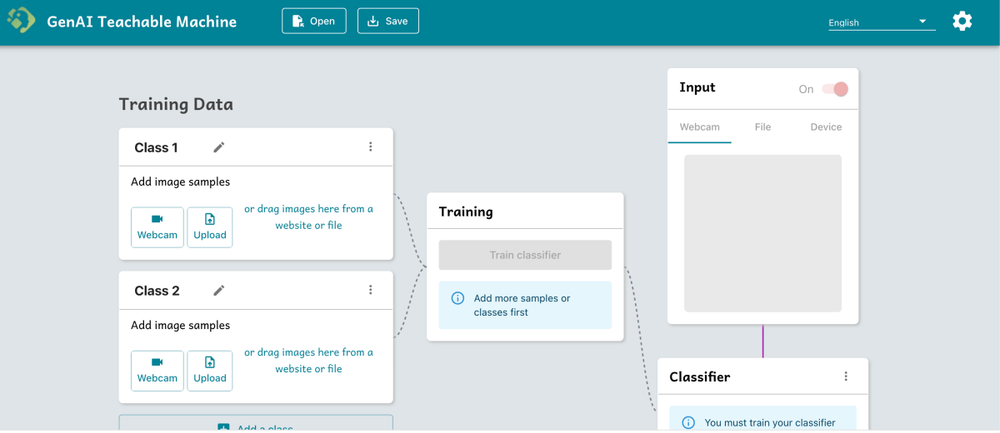Click 'Add image samples' label in Class 2
This screenshot has height=433, width=1000.
coord(180,325)
